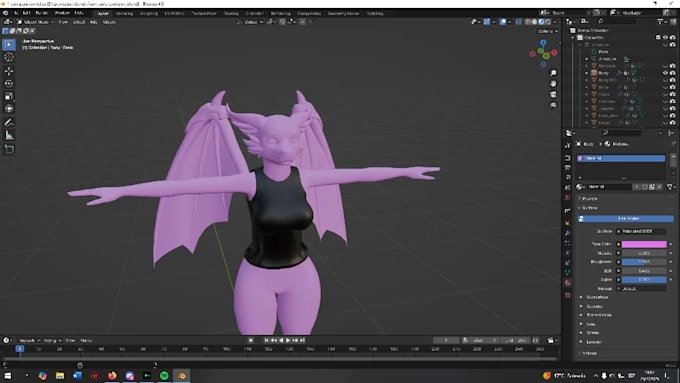Image resolution: width=680 pixels, height=383 pixels.
Task: Toggle Collection visibility eye icon
Action: point(665,37)
